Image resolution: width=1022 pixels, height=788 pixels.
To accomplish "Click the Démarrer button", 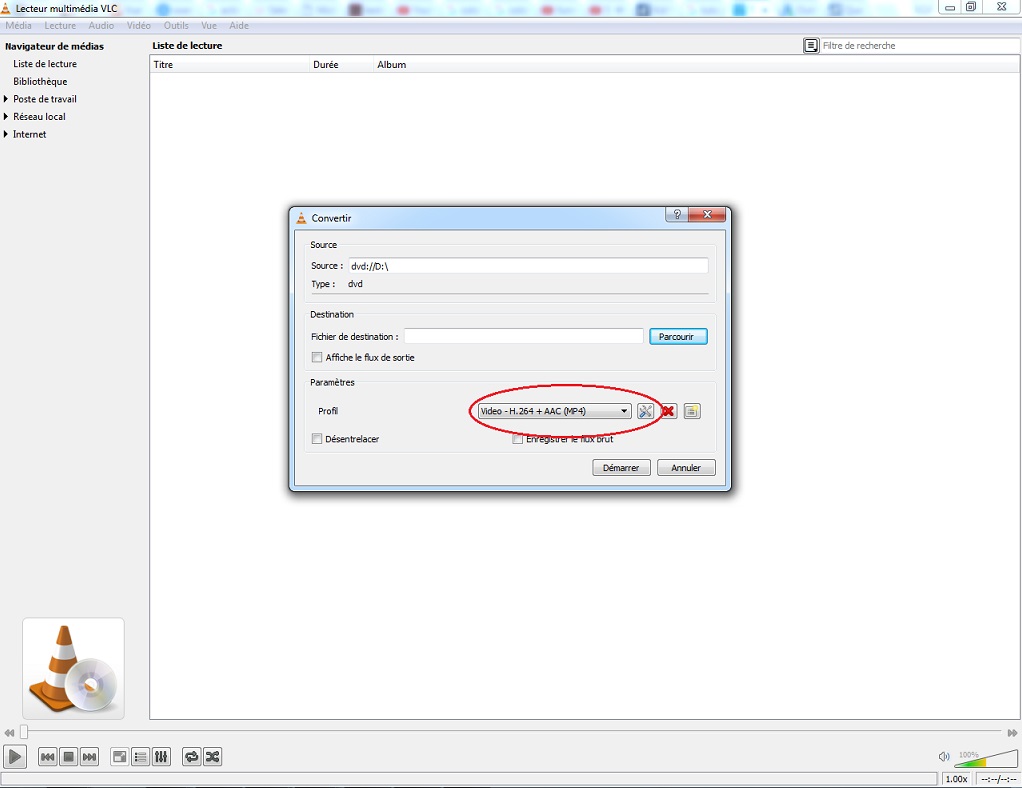I will click(621, 468).
